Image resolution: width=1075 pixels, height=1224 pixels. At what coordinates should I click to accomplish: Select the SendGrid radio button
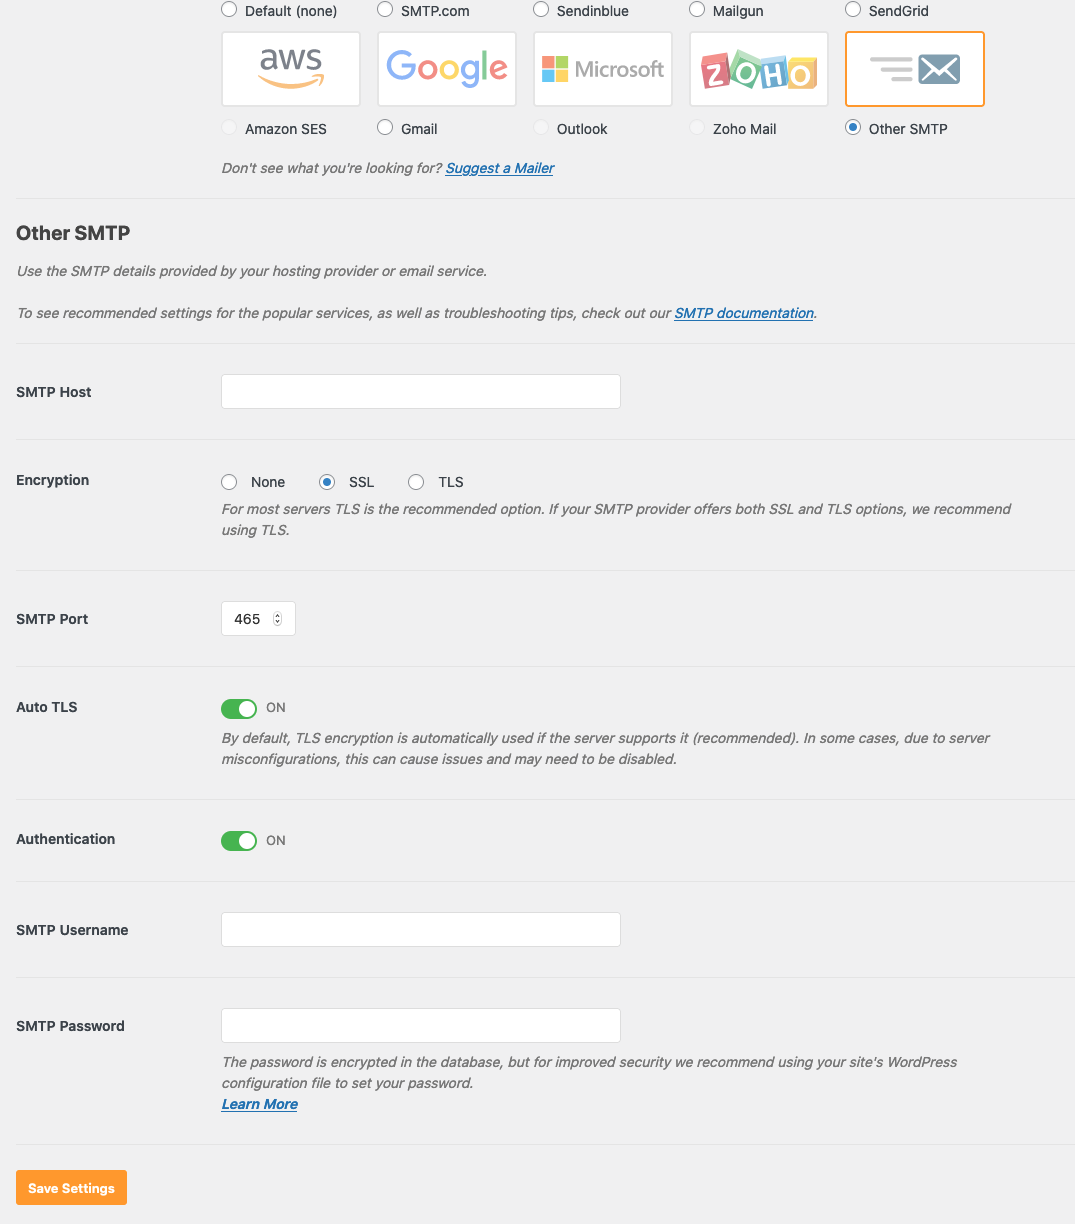[x=853, y=10]
